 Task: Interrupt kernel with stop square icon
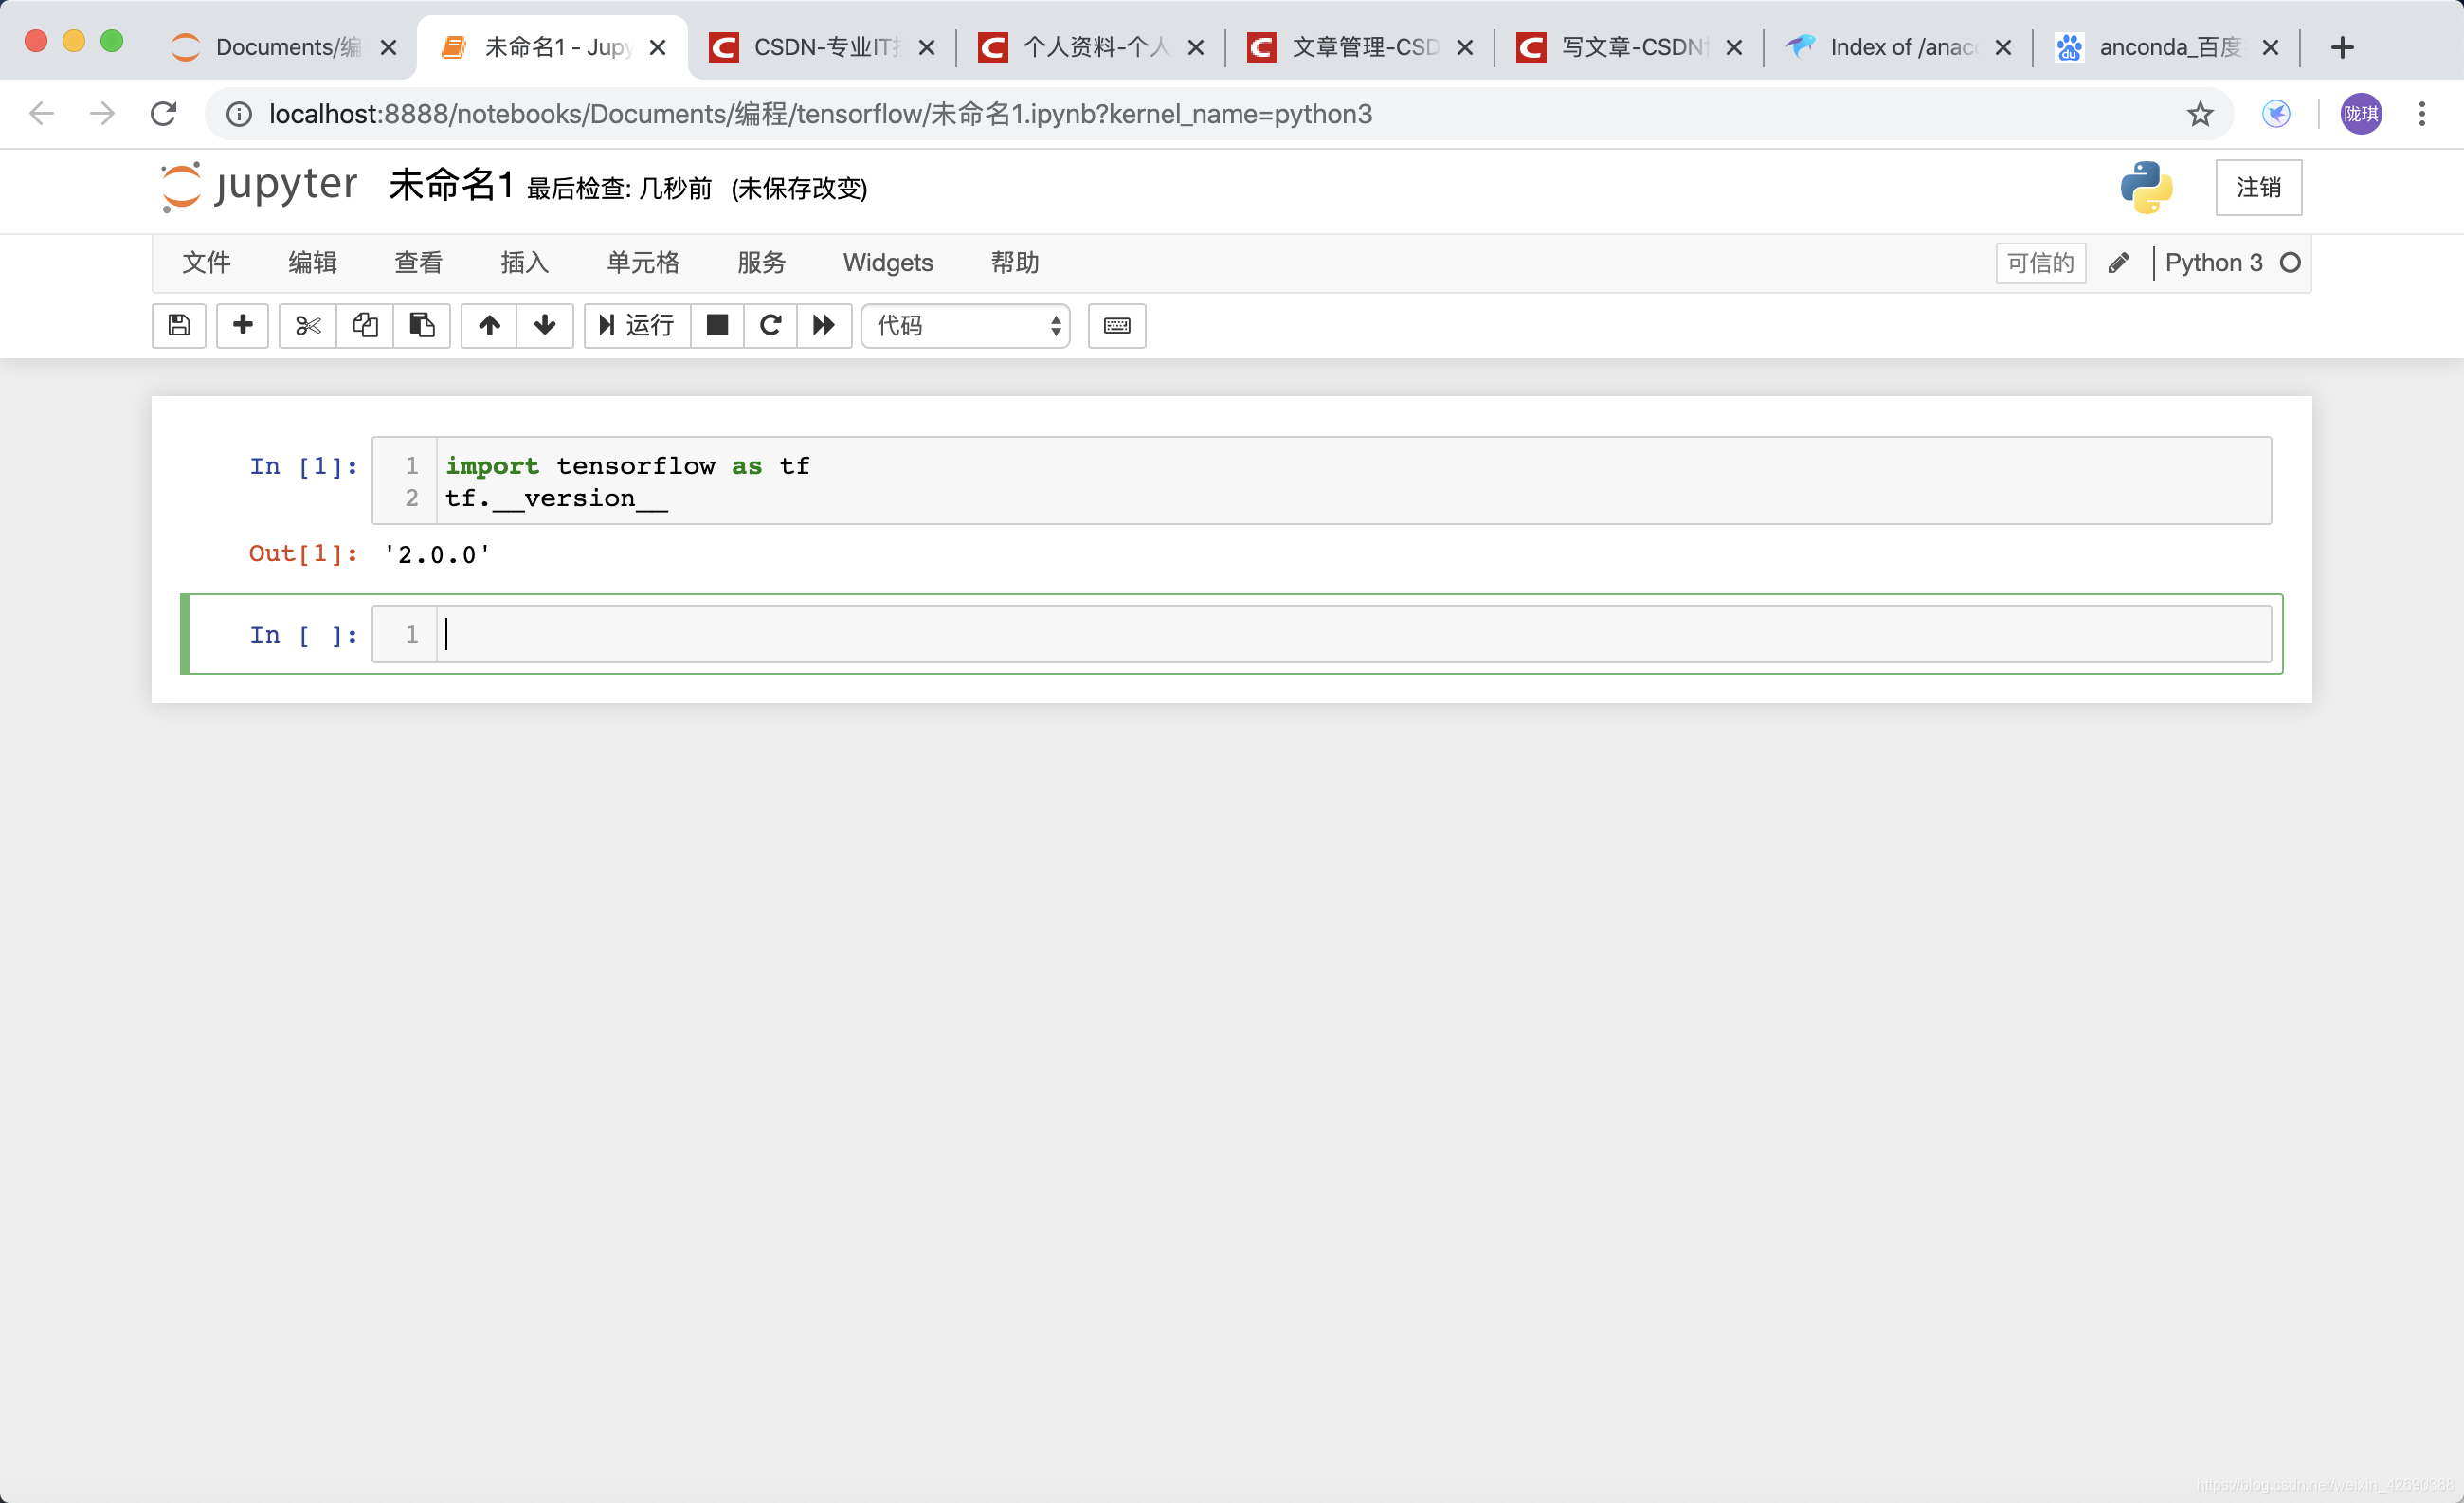click(717, 325)
